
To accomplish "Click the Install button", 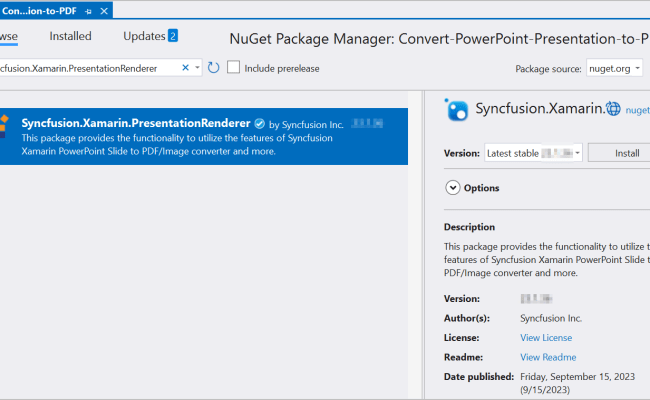I will (x=619, y=153).
